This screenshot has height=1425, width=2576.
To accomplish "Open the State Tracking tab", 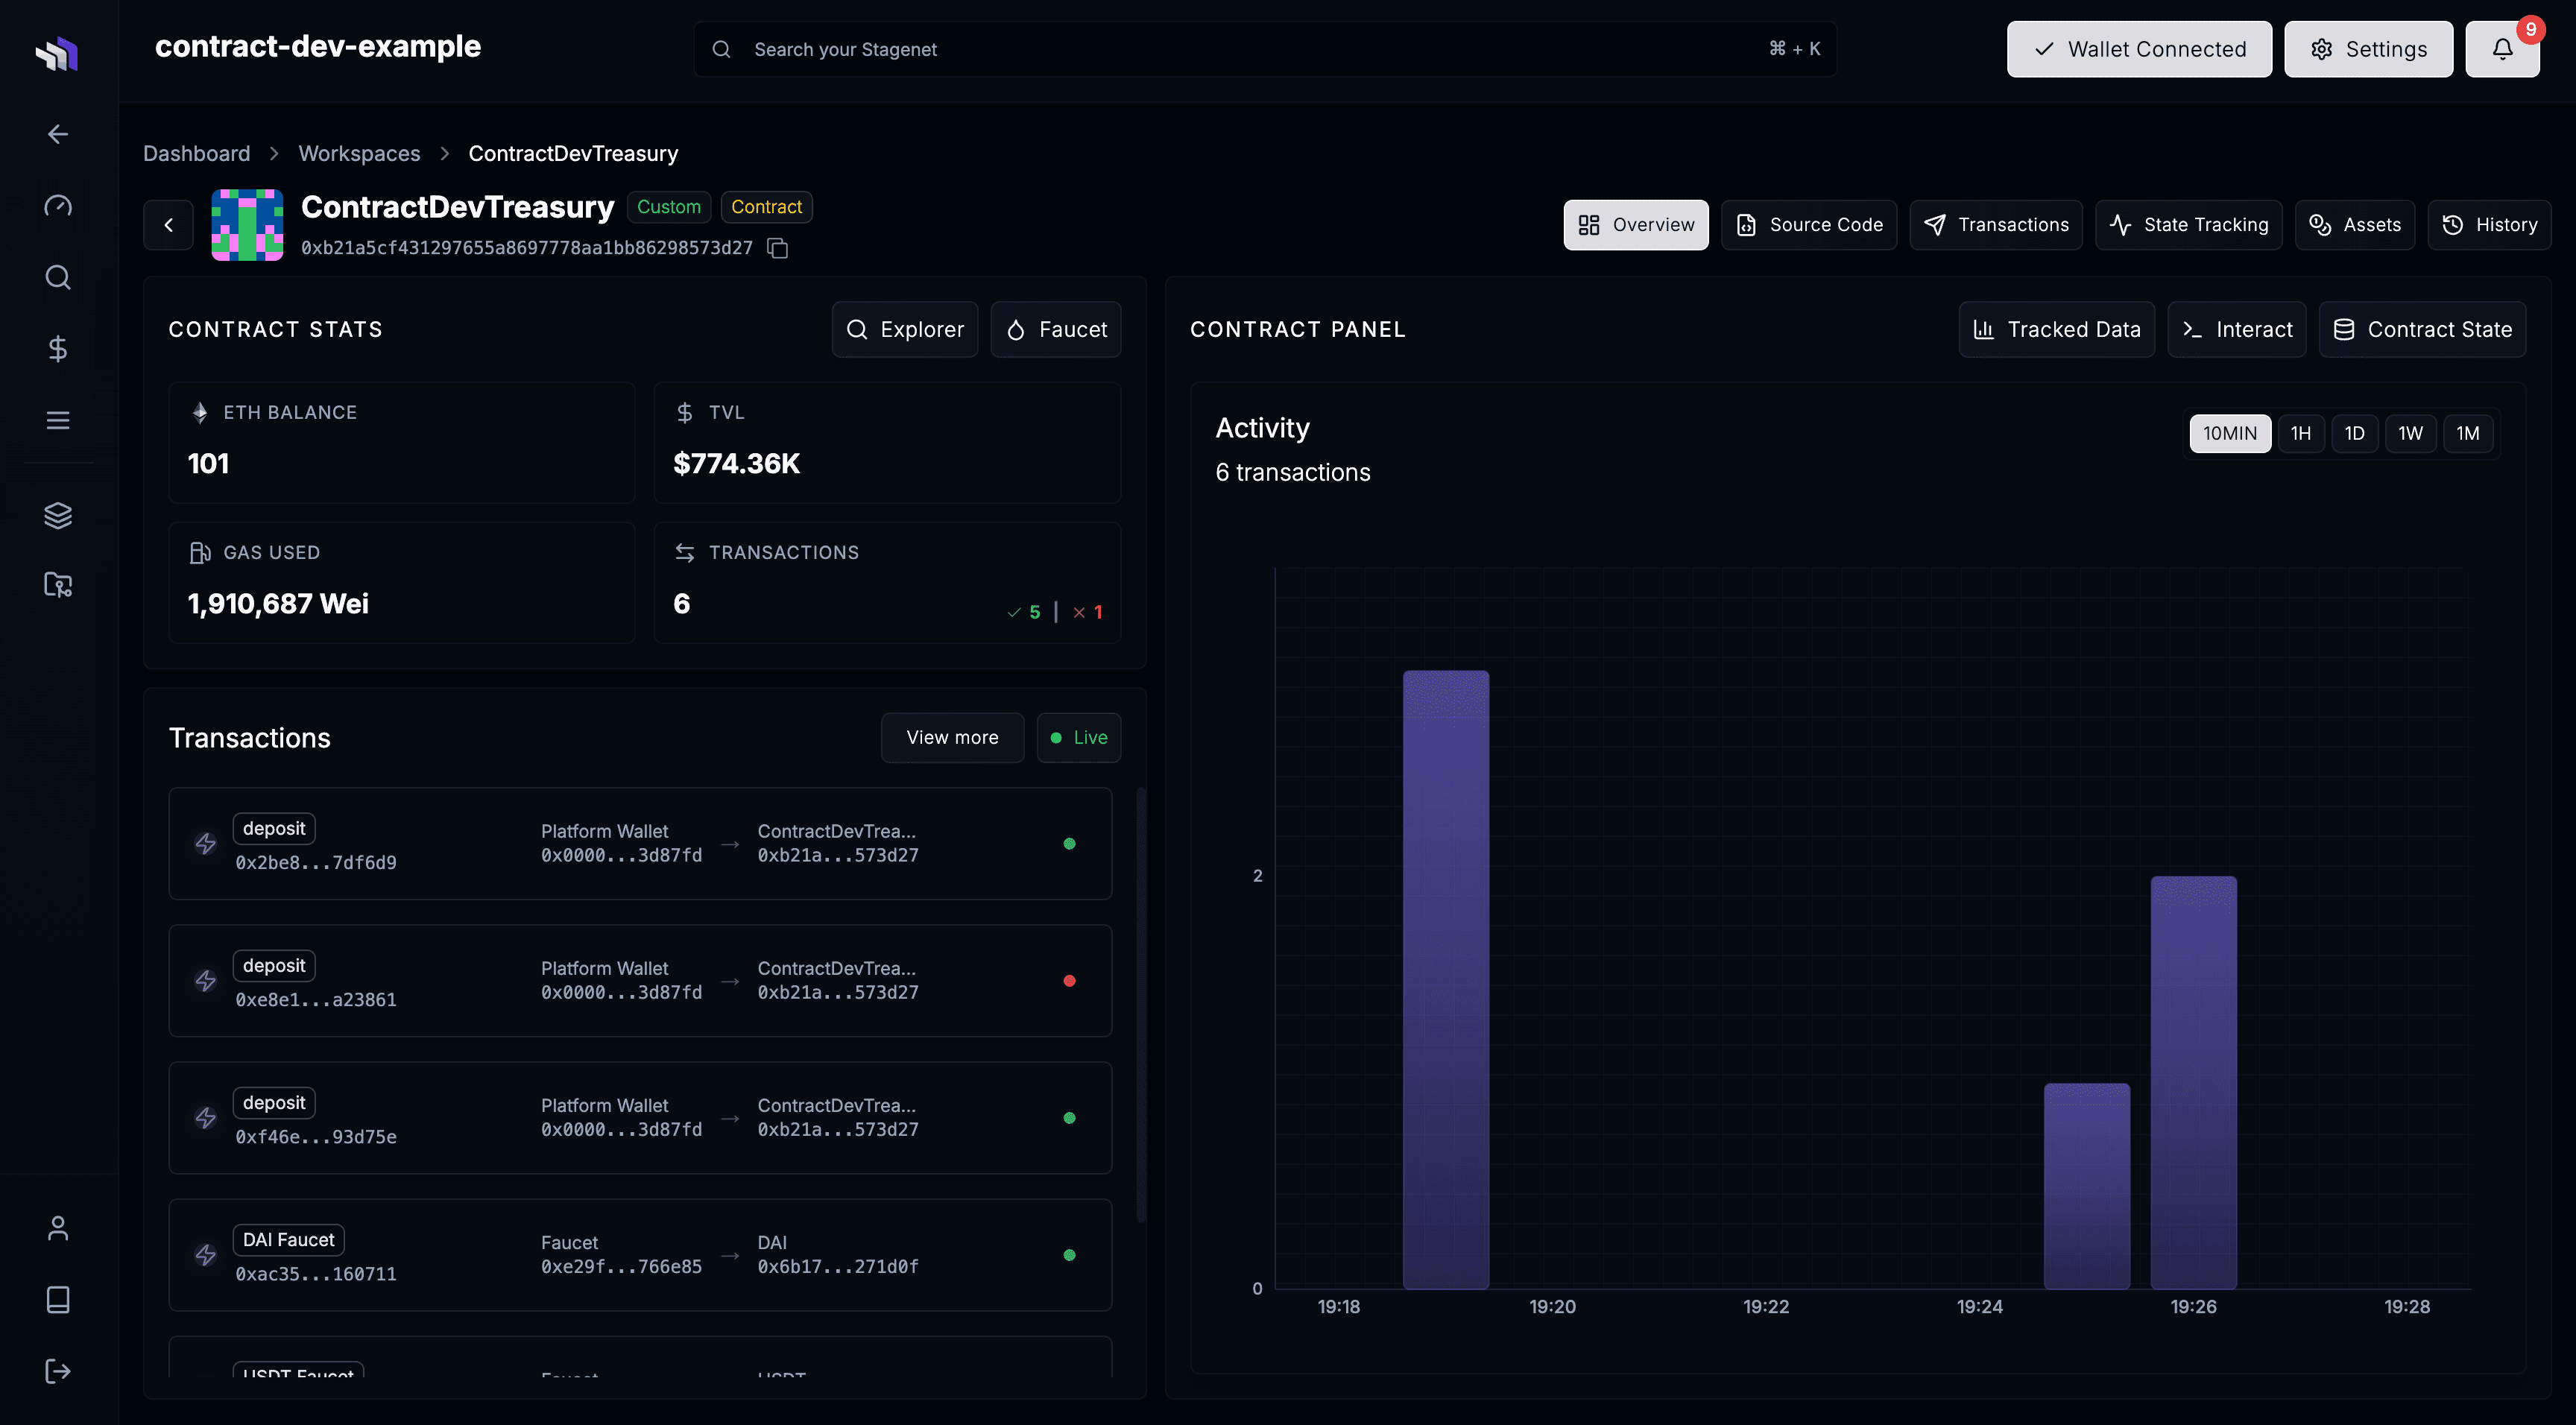I will point(2188,224).
